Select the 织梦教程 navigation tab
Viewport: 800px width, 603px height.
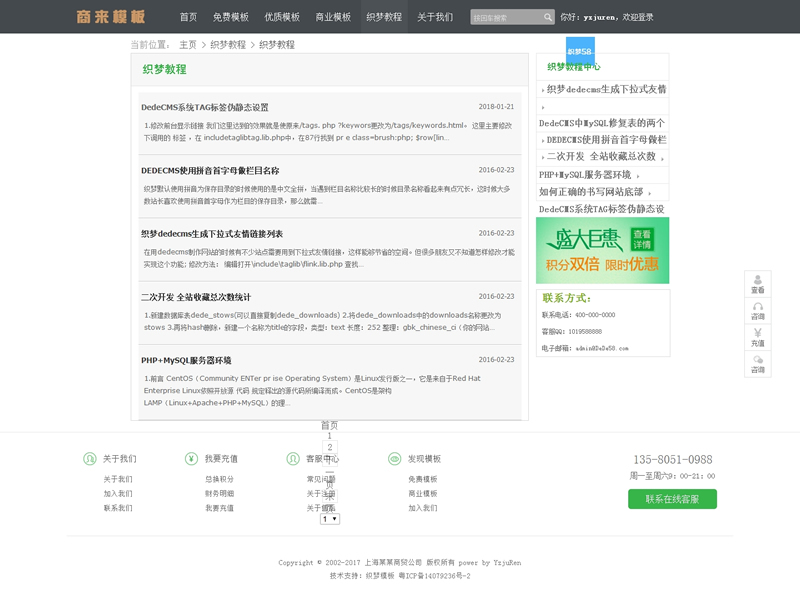click(x=384, y=17)
